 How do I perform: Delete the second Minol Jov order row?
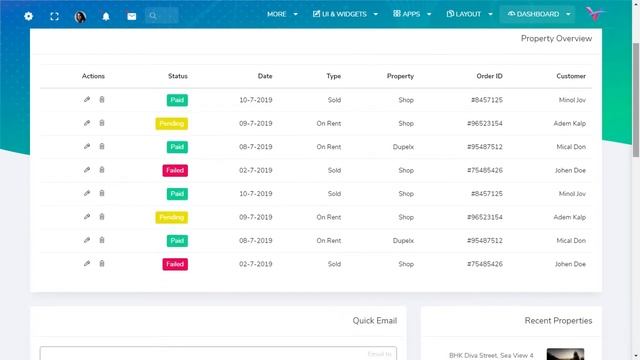[x=102, y=193]
